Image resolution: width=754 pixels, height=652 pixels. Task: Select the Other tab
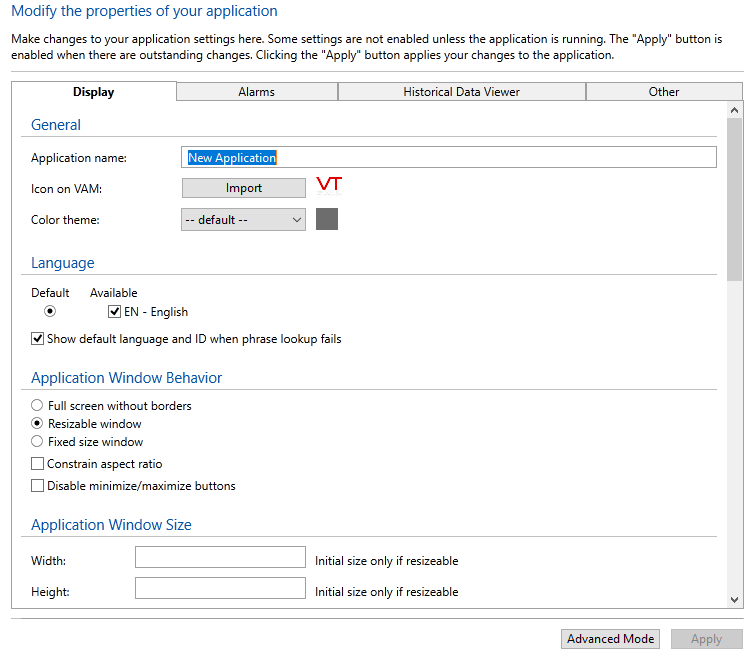pyautogui.click(x=663, y=92)
